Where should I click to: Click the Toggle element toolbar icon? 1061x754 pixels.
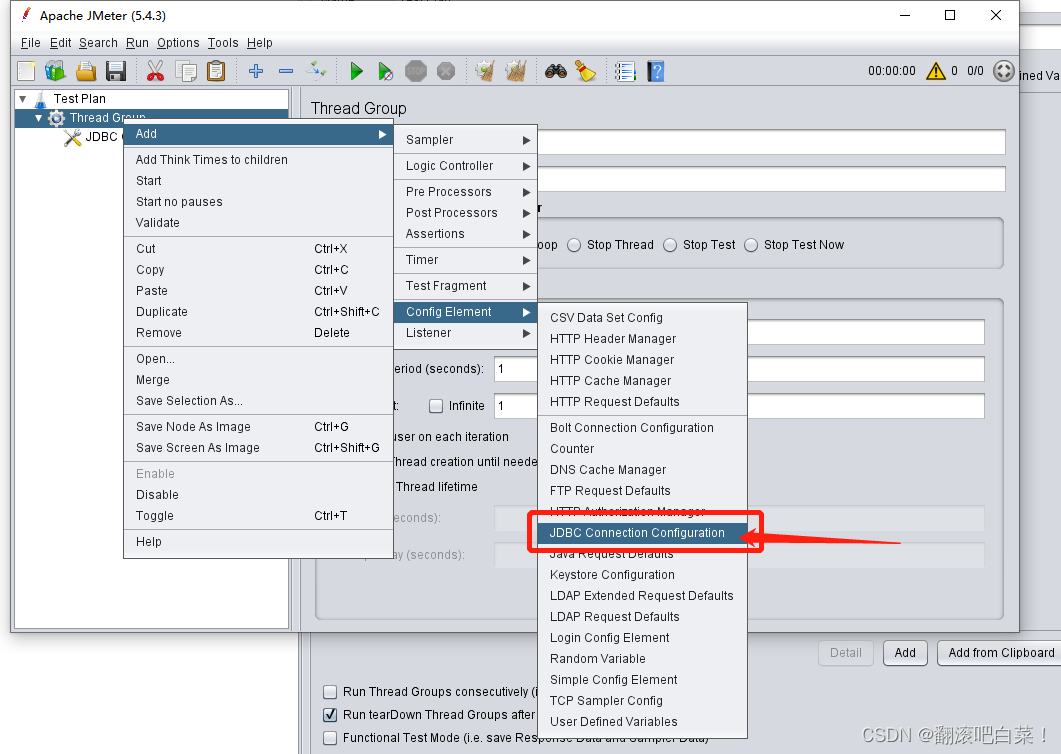click(x=315, y=70)
